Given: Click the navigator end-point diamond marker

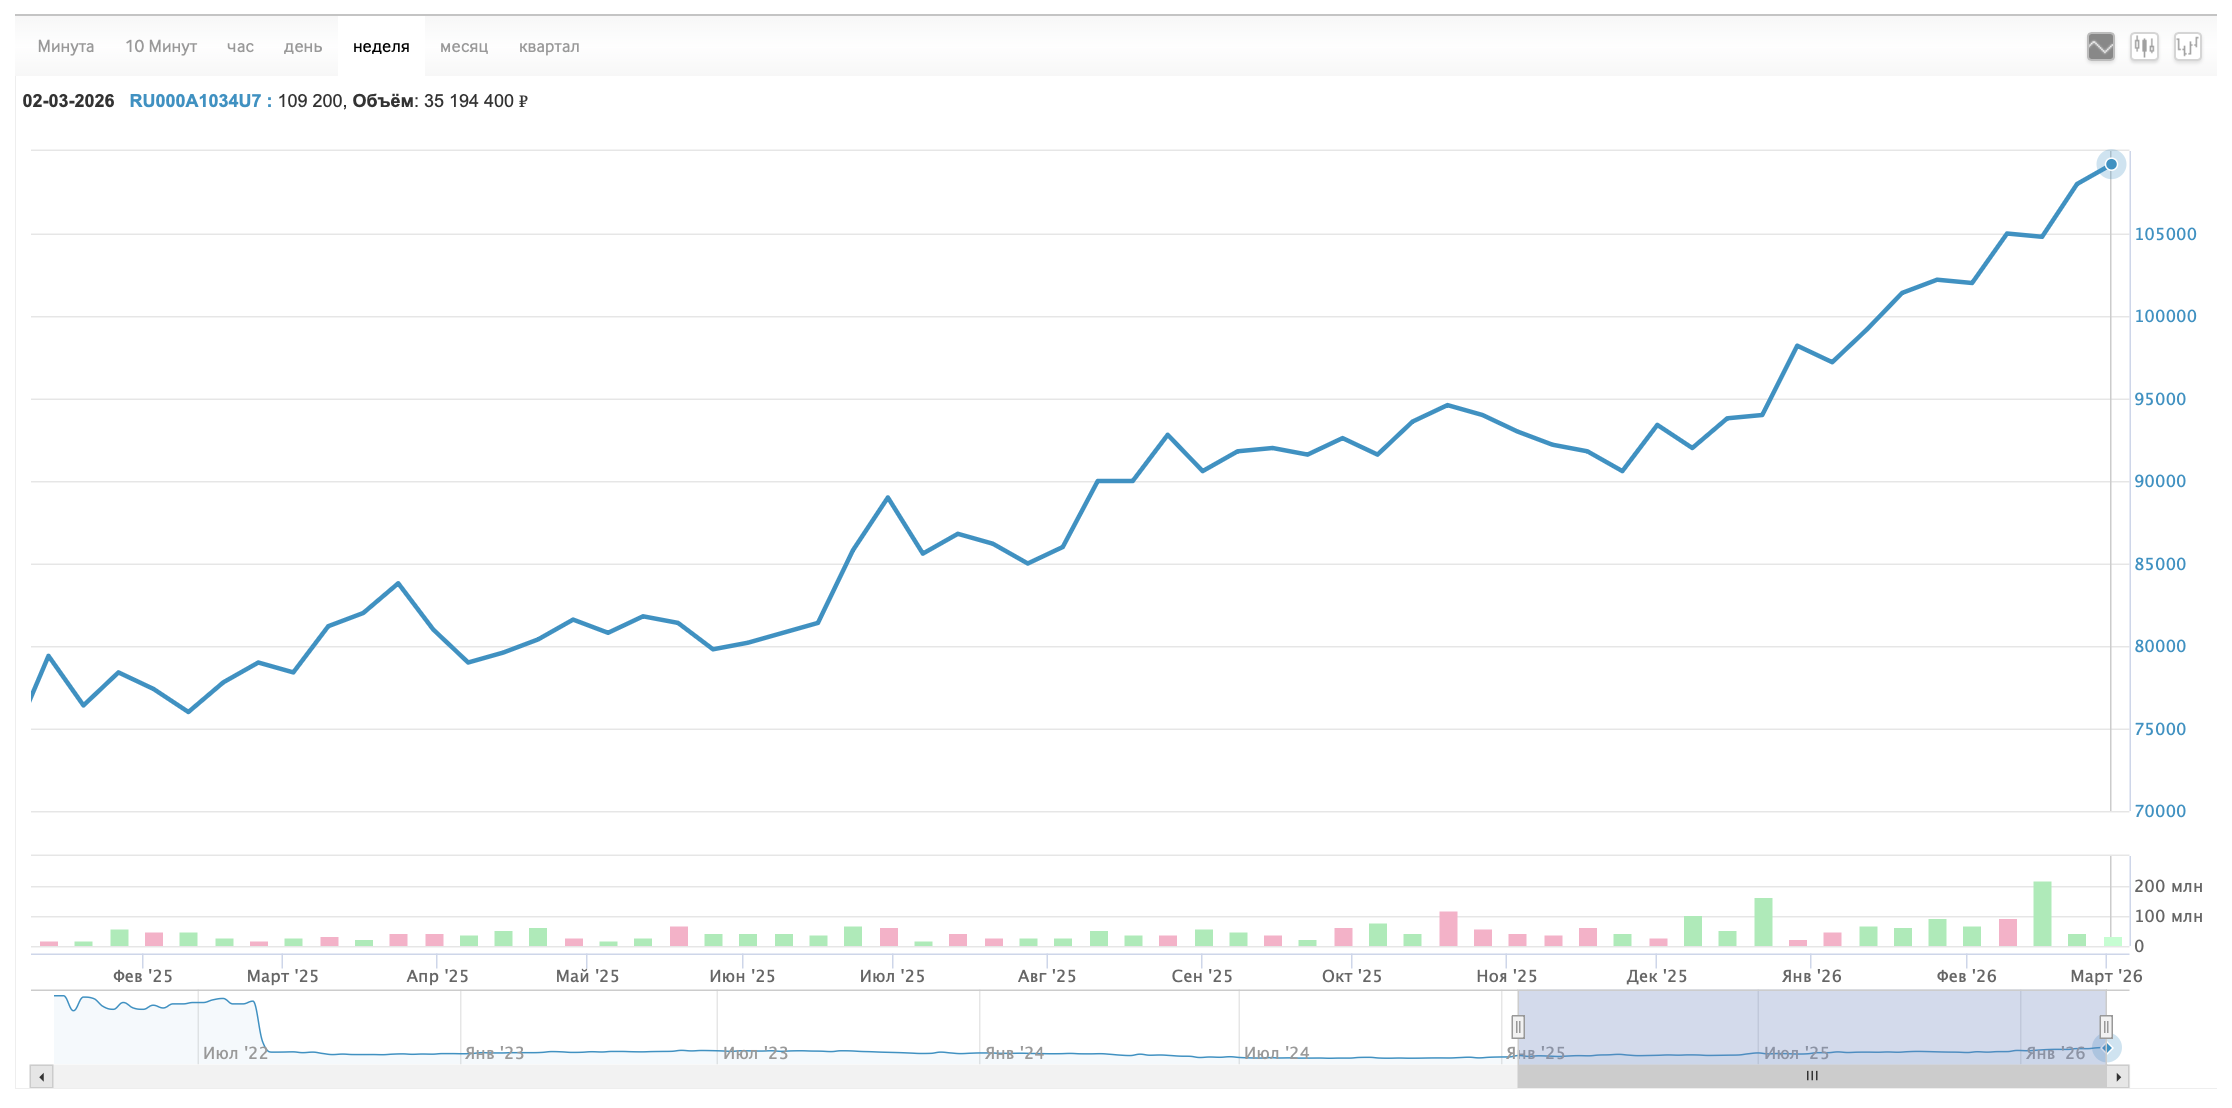Looking at the screenshot, I should point(2107,1048).
